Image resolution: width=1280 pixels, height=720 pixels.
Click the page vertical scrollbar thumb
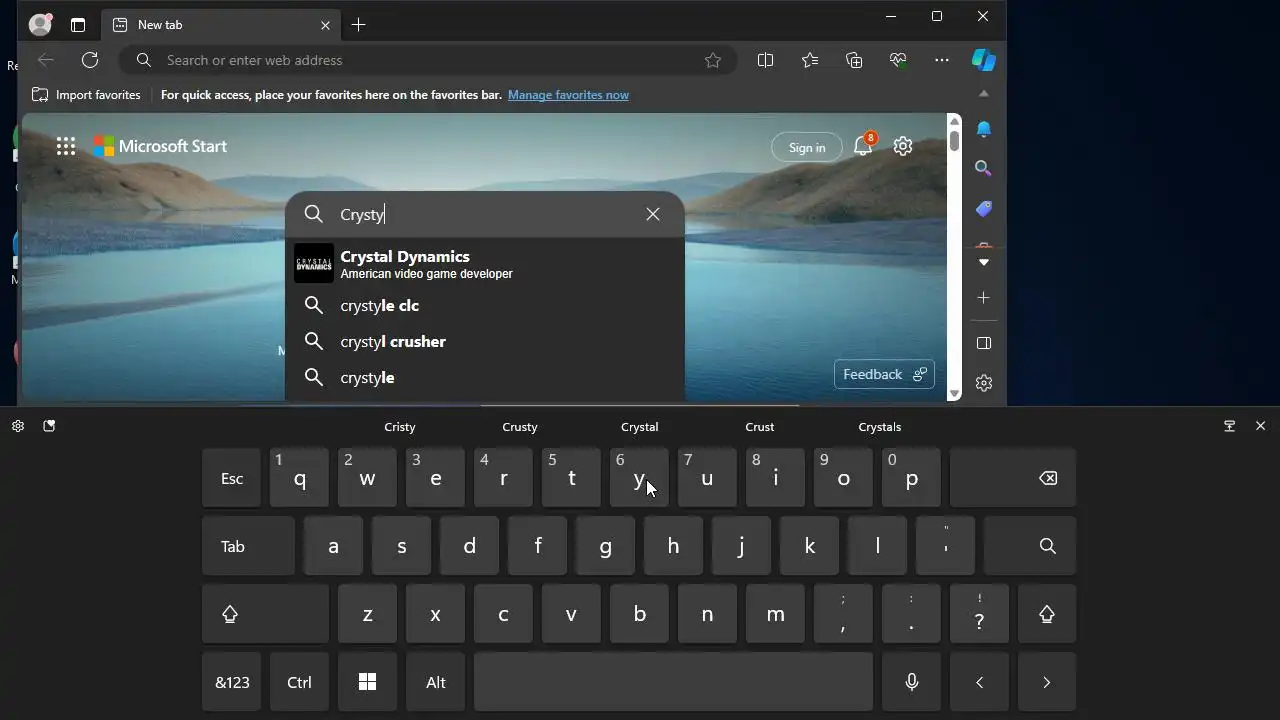955,140
